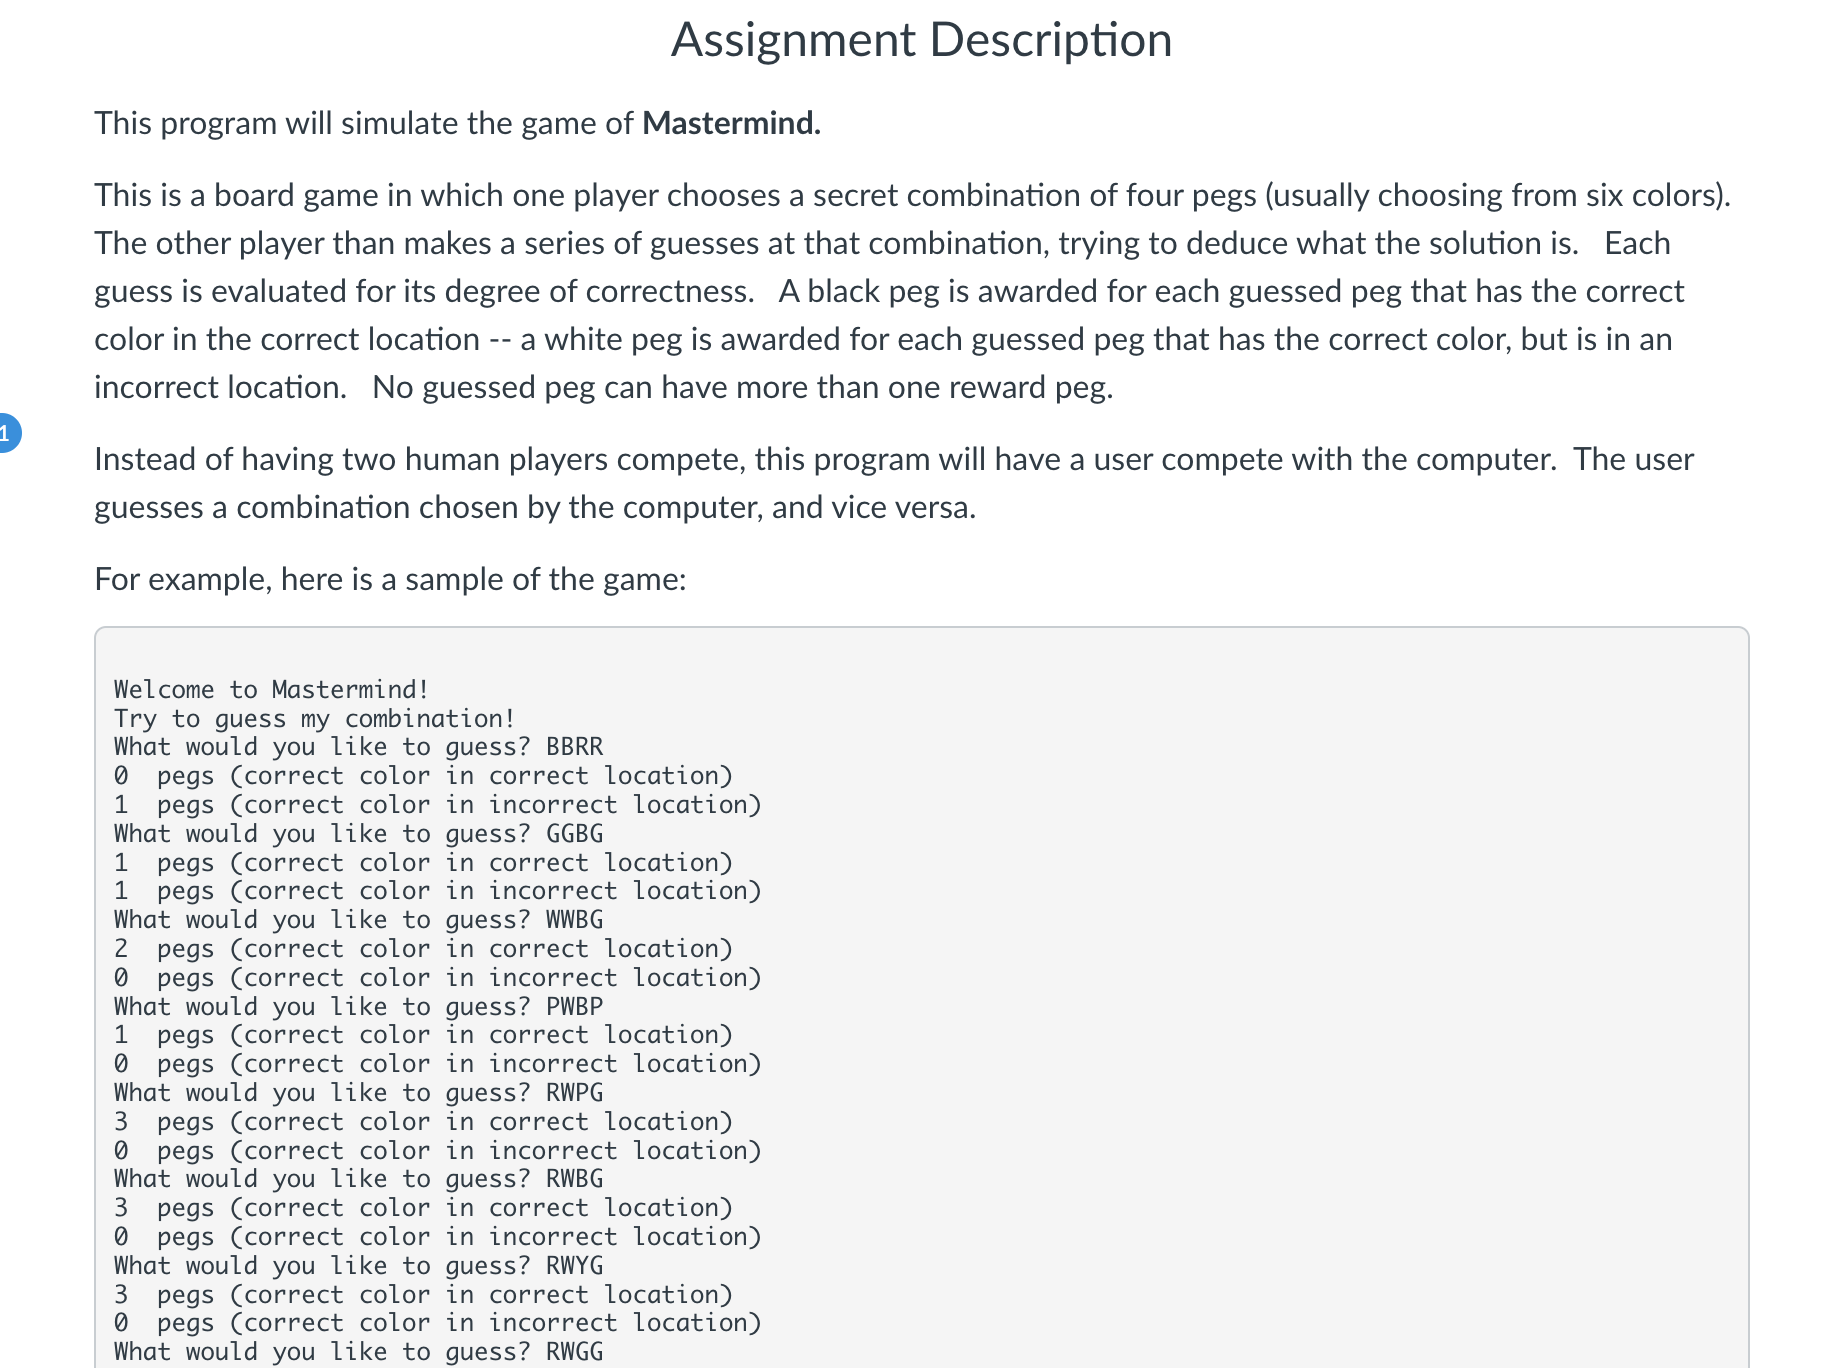Select the guess prompt showing RWYG

pos(358,1265)
